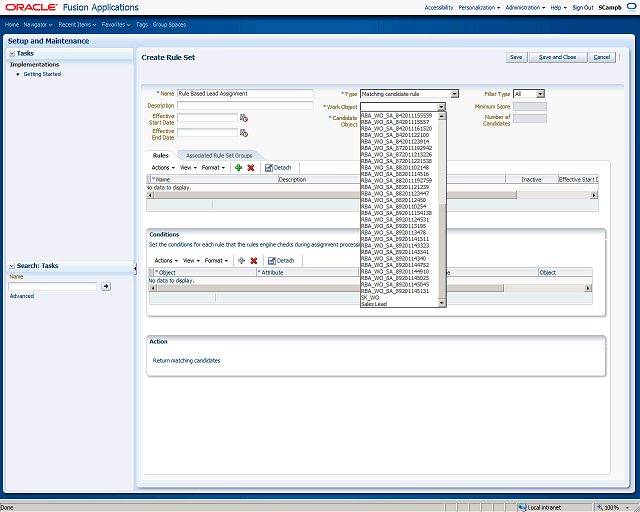Select Sales Lead from the work object list
The height and width of the screenshot is (512, 640).
point(399,304)
